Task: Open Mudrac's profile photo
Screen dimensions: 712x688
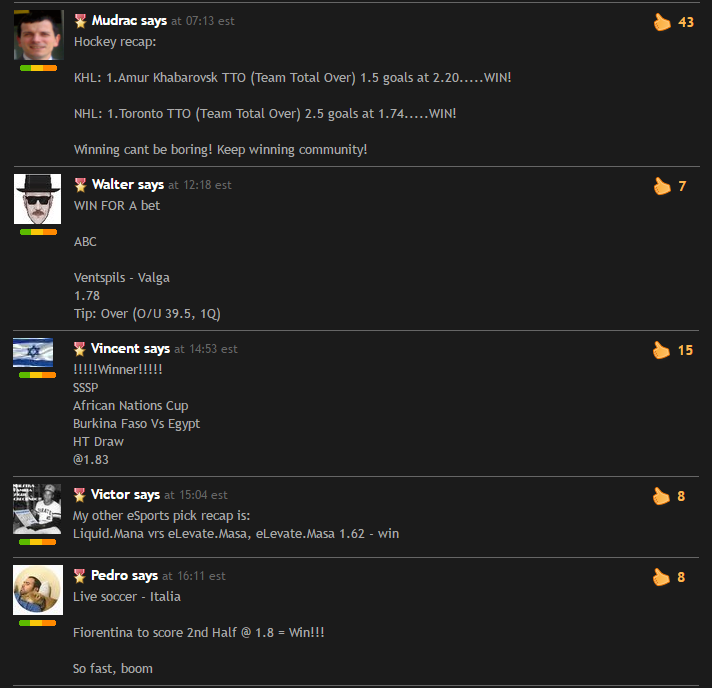Action: tap(39, 35)
